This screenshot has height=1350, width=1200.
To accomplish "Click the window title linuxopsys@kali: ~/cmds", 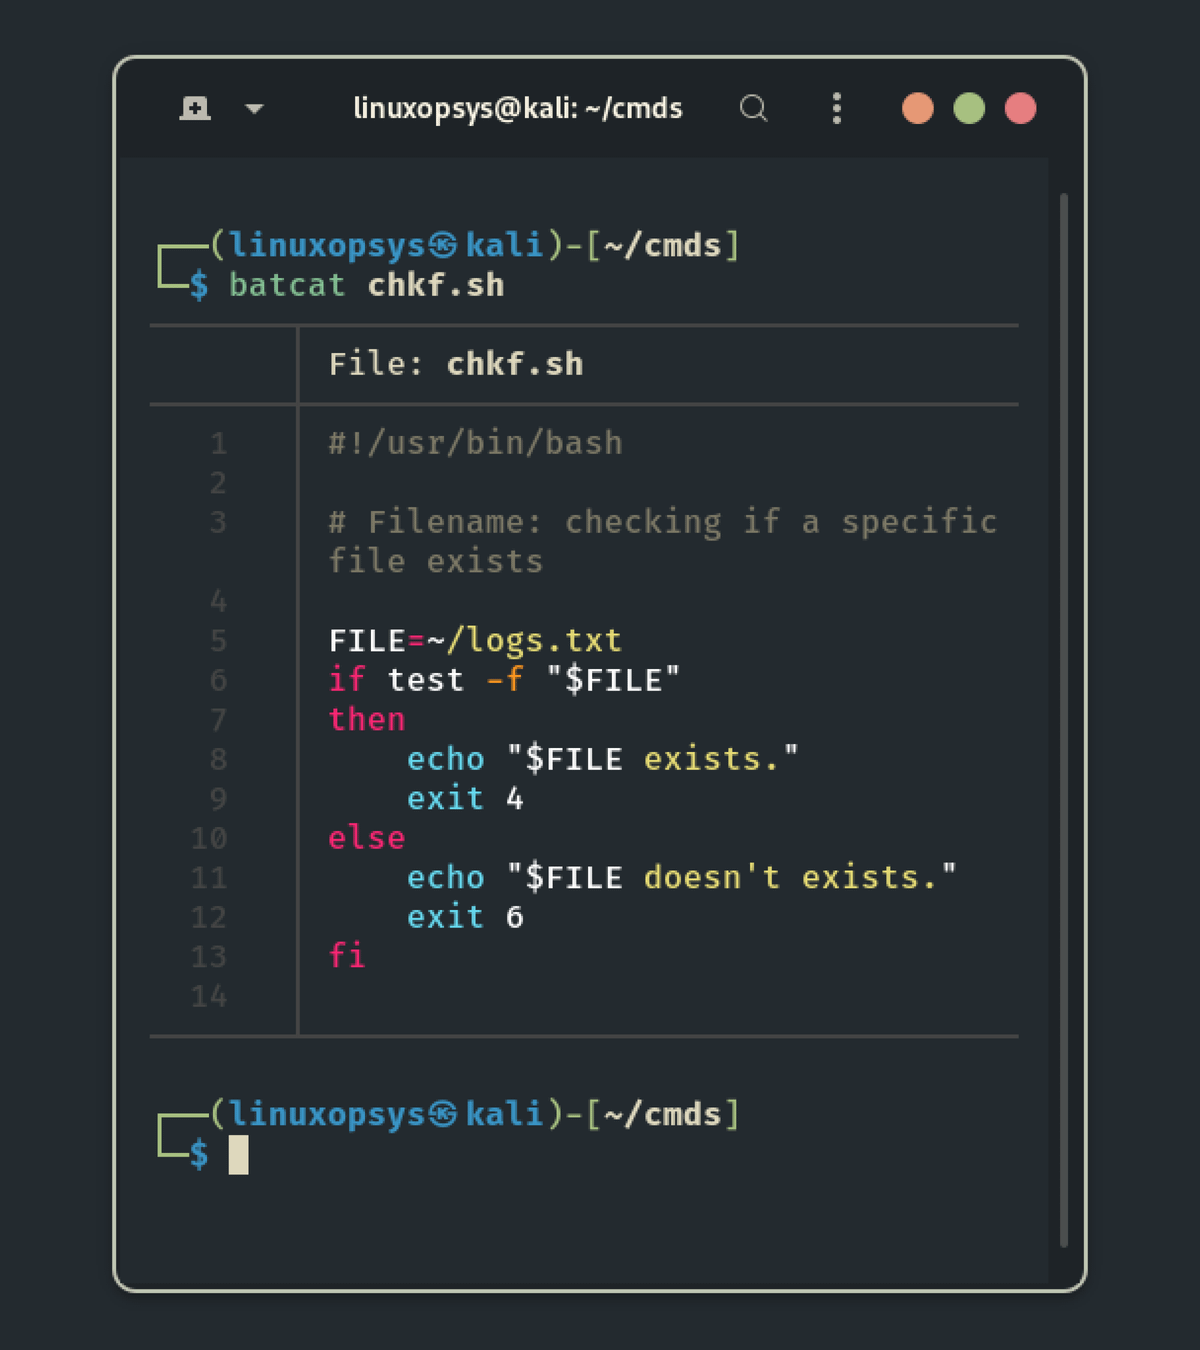I will (x=517, y=108).
